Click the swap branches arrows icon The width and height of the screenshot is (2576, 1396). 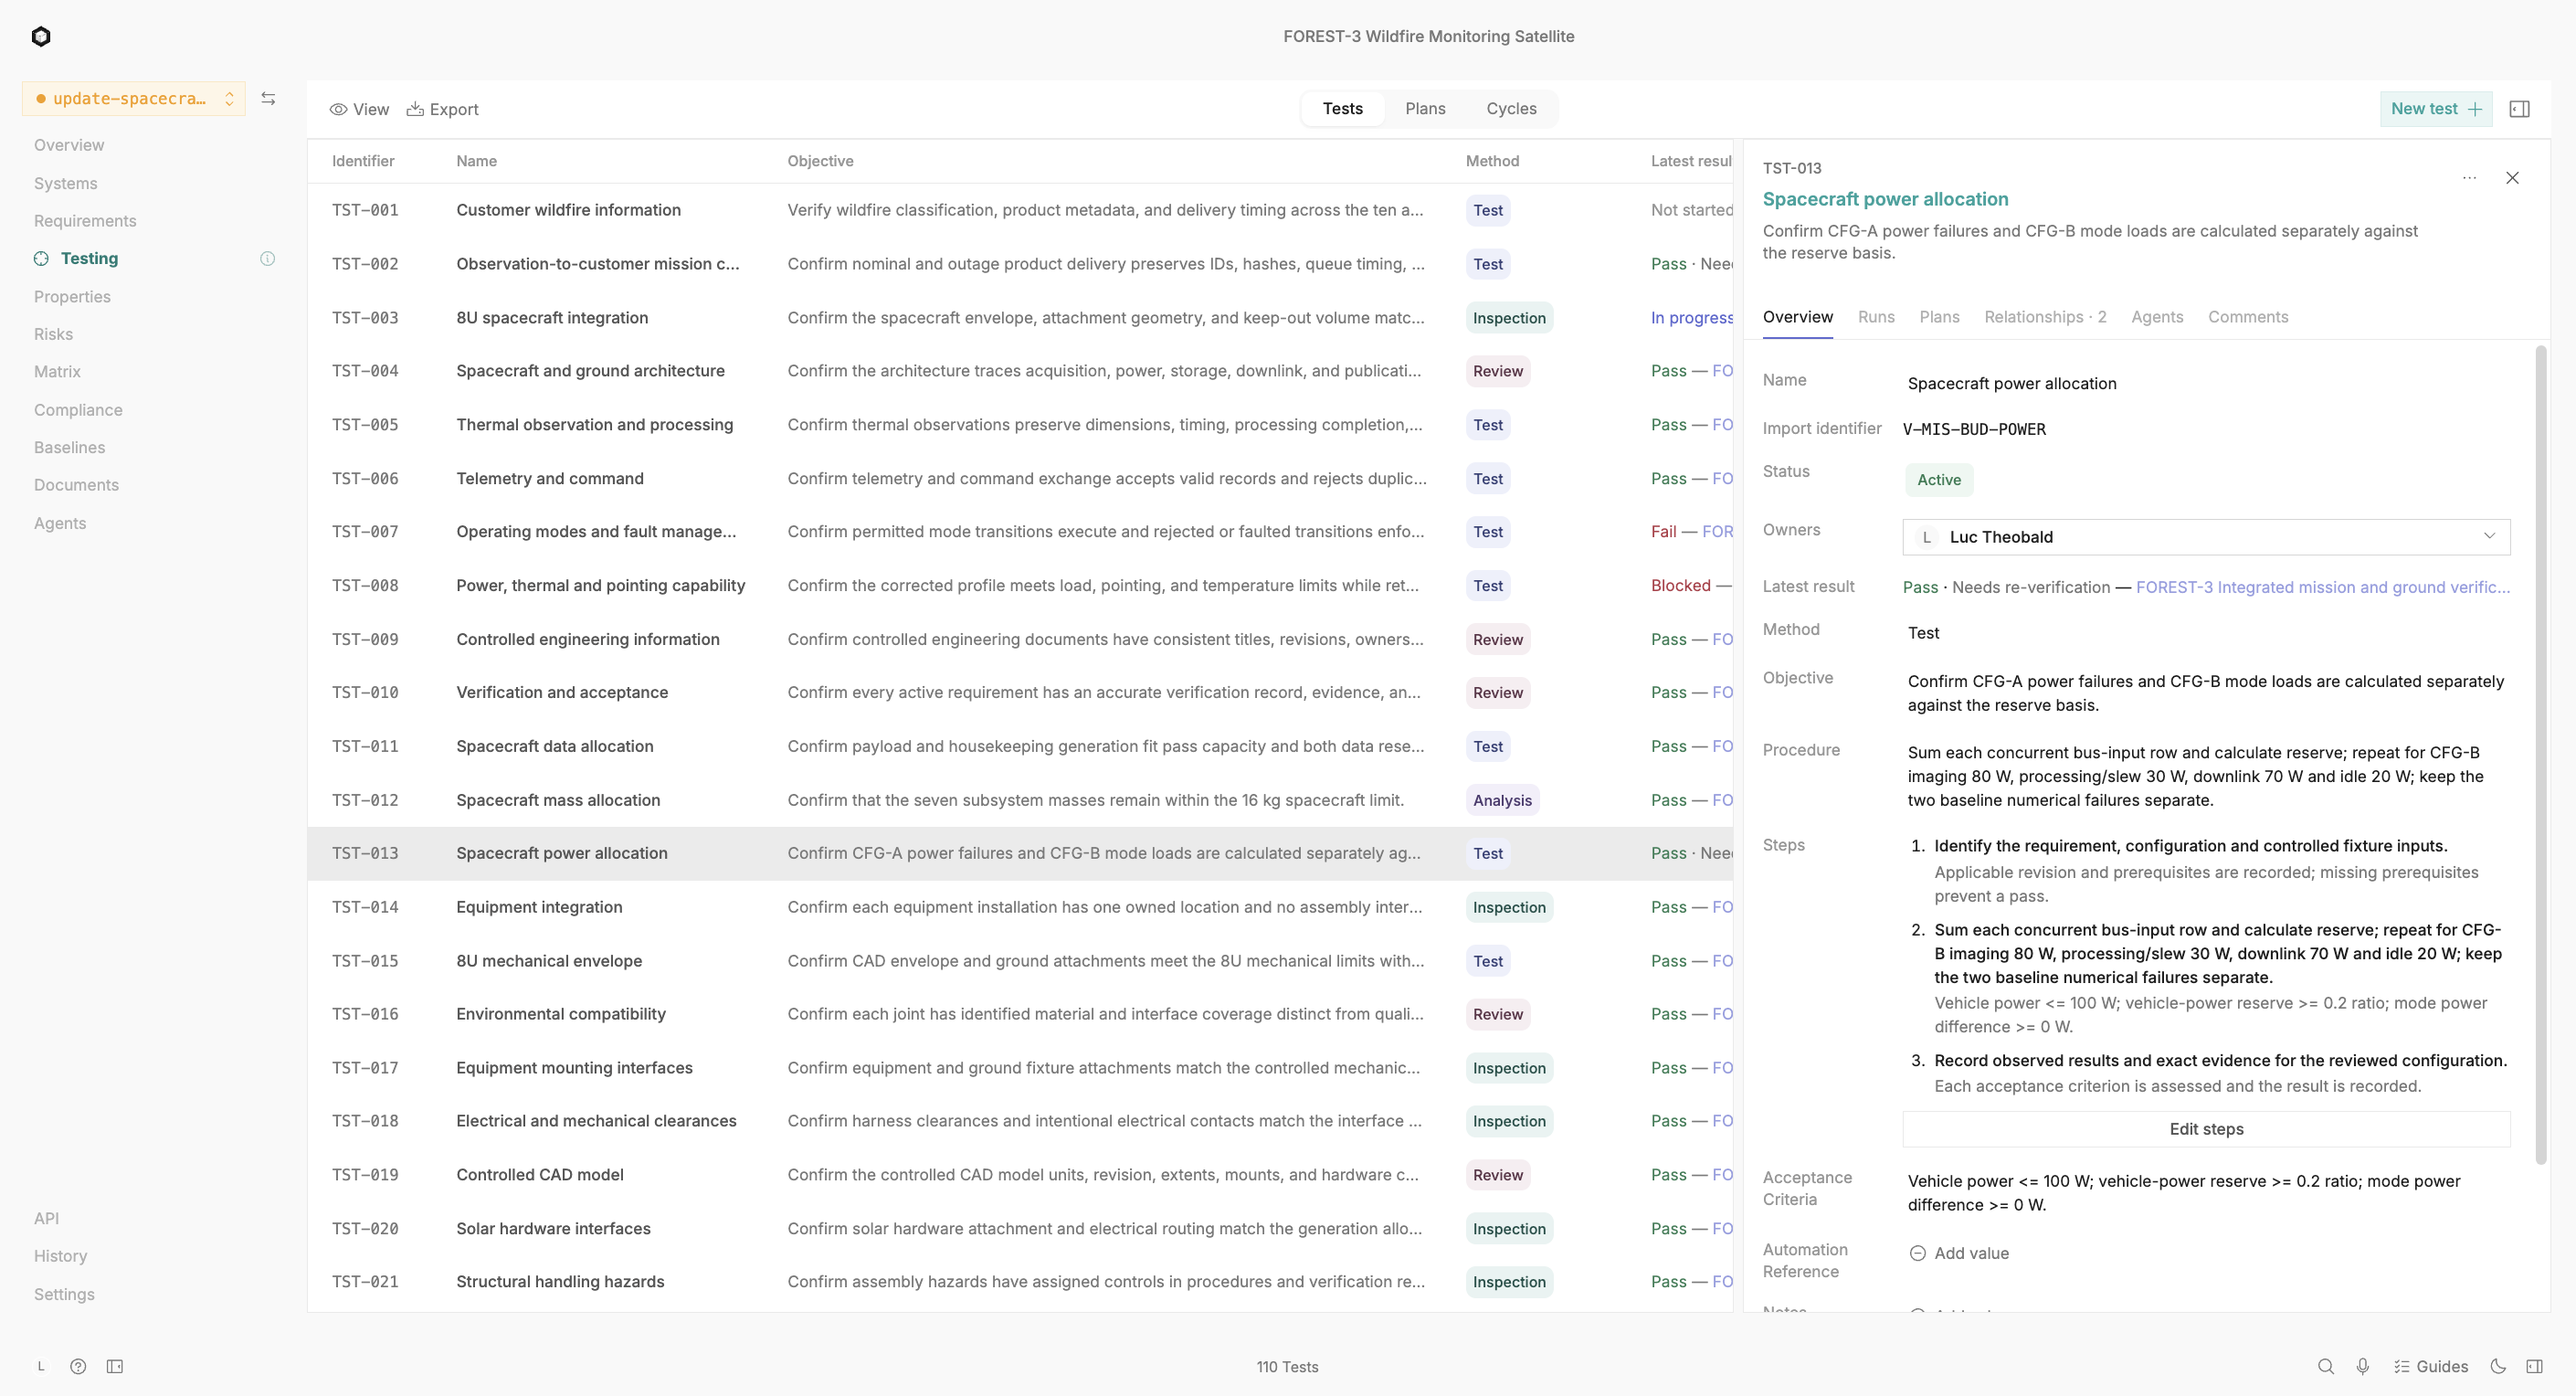268,98
